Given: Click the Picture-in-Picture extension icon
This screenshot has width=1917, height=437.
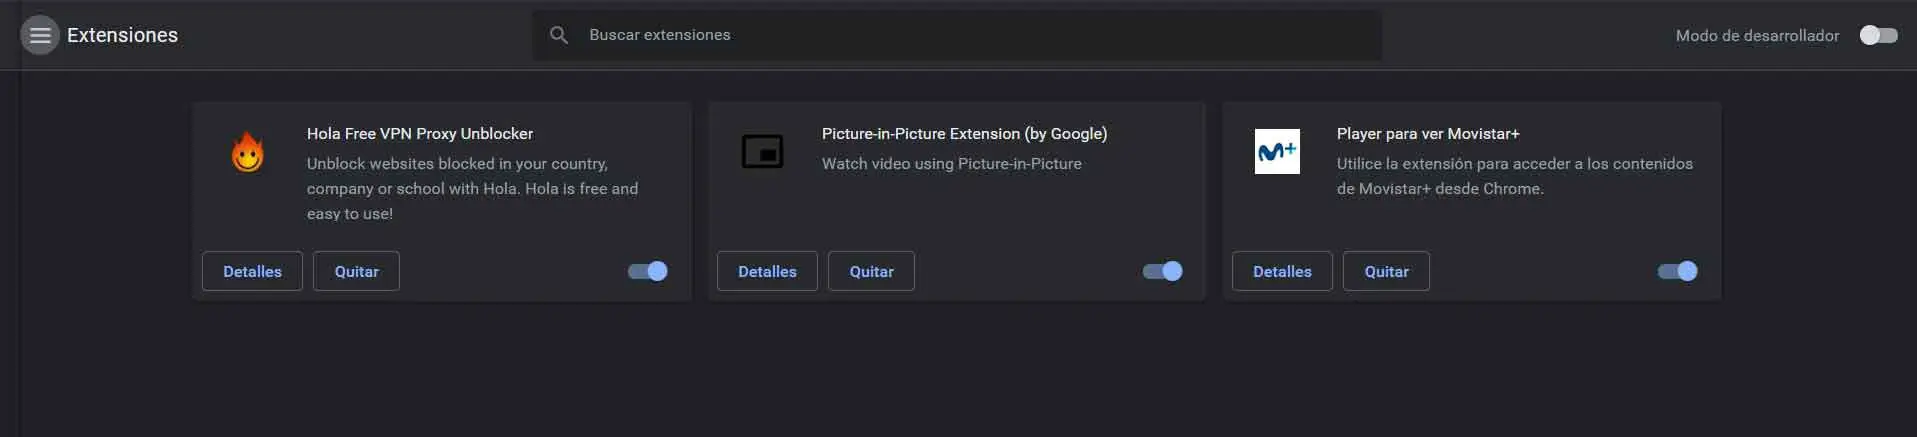Looking at the screenshot, I should tap(763, 152).
